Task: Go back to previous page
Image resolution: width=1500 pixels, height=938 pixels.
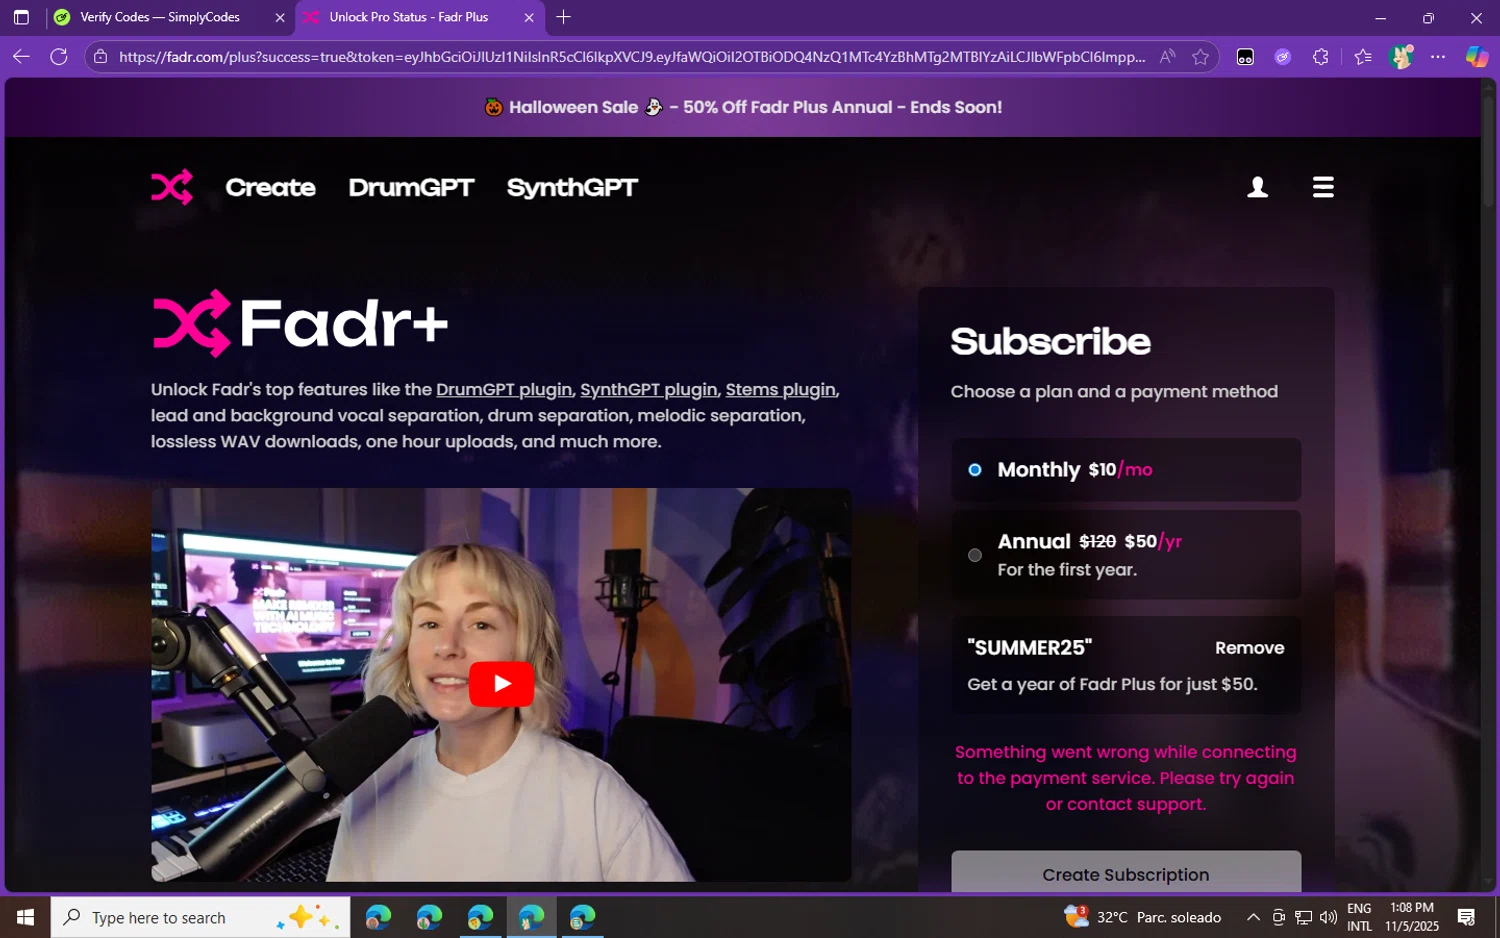Action: pos(21,57)
